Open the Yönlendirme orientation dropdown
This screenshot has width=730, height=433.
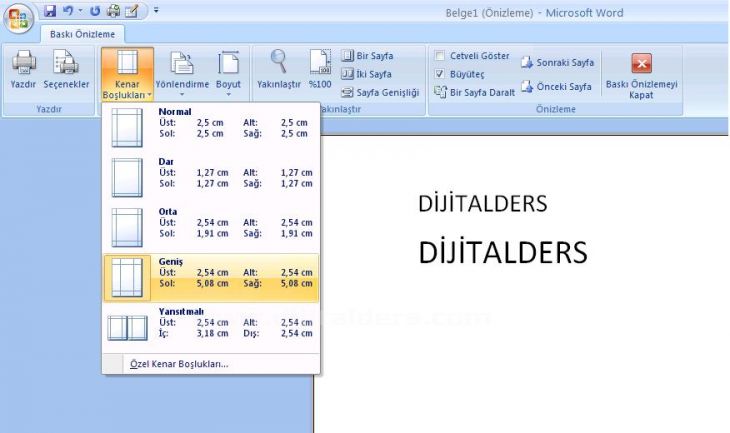182,74
